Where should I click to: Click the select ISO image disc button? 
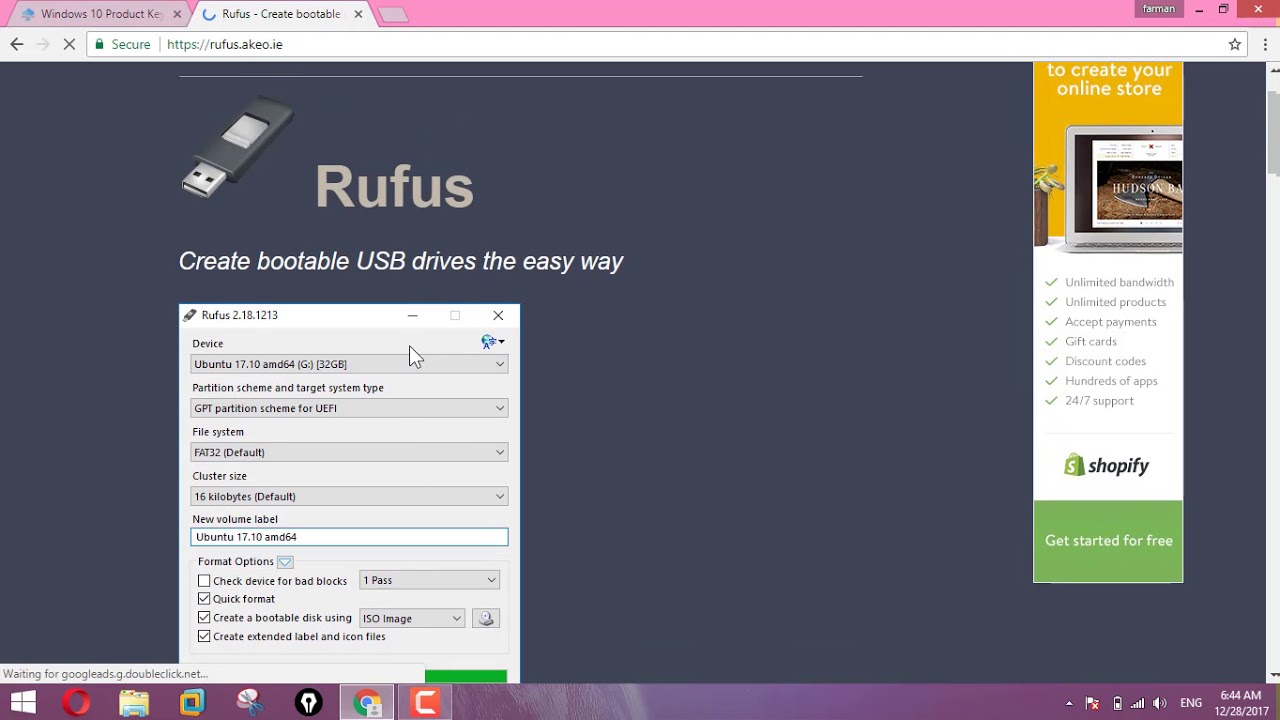(486, 618)
